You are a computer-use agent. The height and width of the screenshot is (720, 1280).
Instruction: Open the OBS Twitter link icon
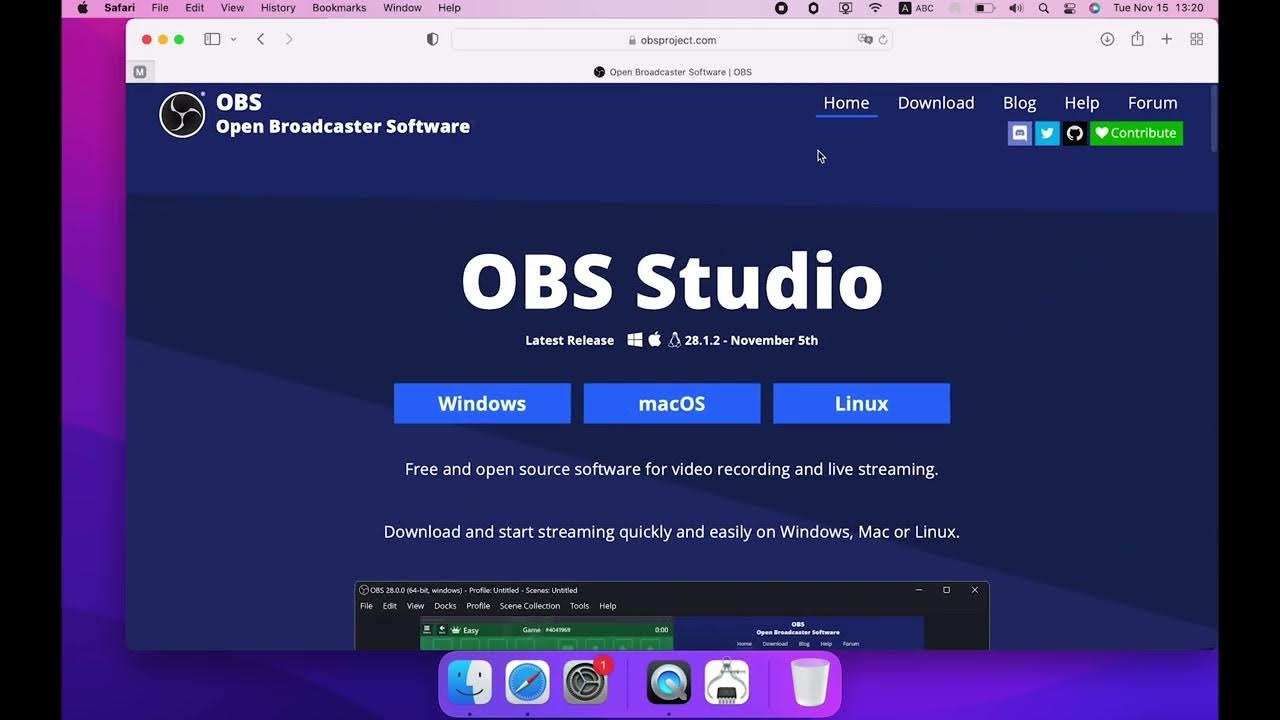tap(1047, 133)
